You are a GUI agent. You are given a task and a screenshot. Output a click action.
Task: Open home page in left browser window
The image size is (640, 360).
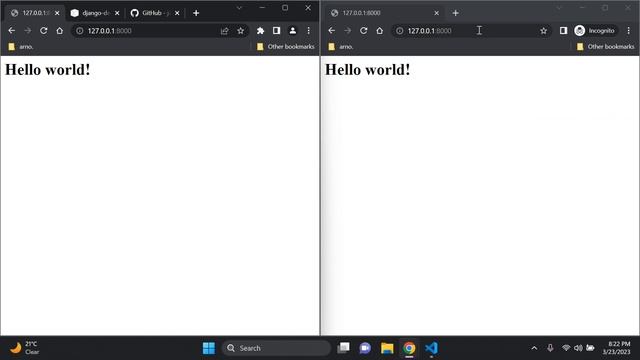(60, 31)
